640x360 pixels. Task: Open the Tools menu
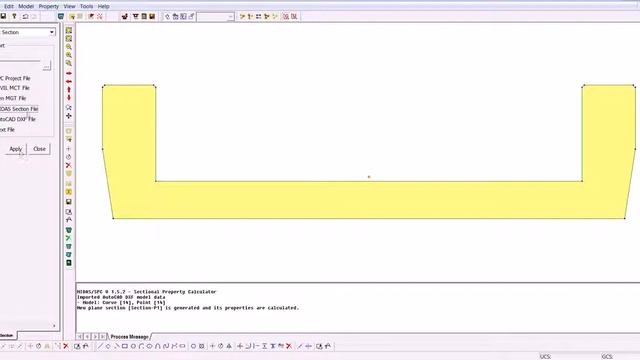click(86, 6)
